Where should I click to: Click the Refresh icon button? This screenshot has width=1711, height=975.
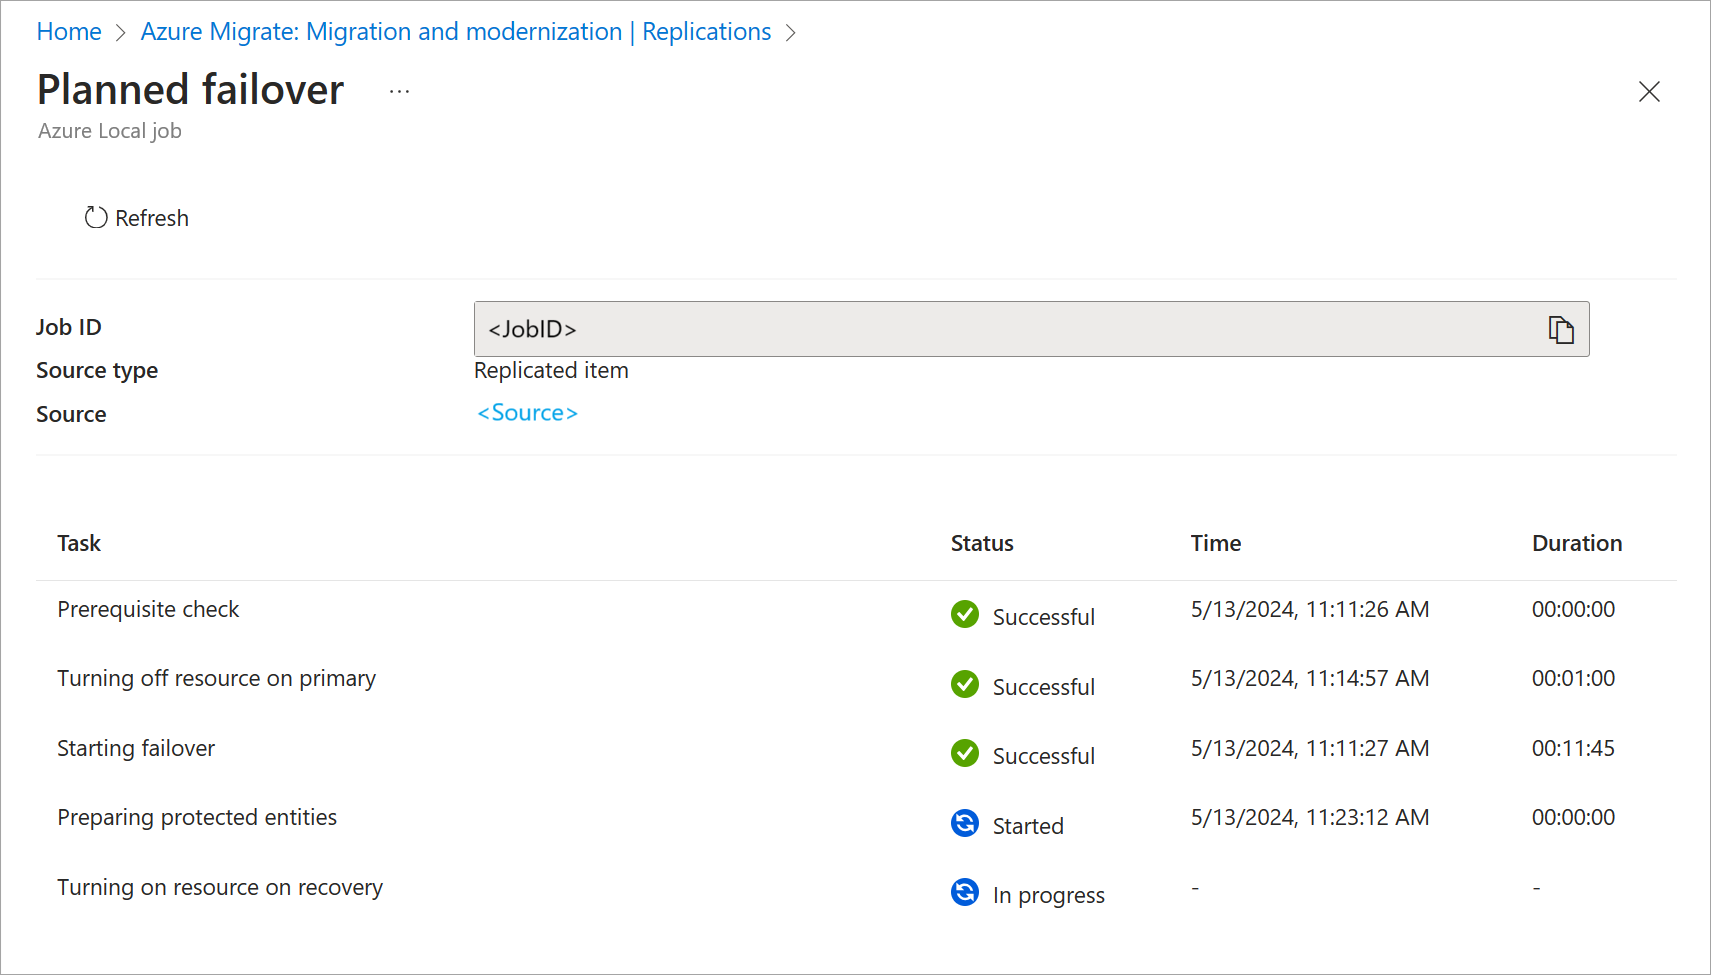pos(96,218)
